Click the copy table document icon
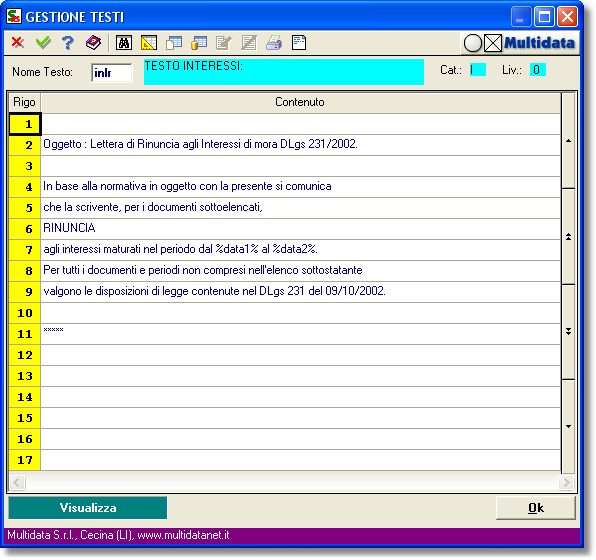This screenshot has width=596, height=560. pos(174,43)
